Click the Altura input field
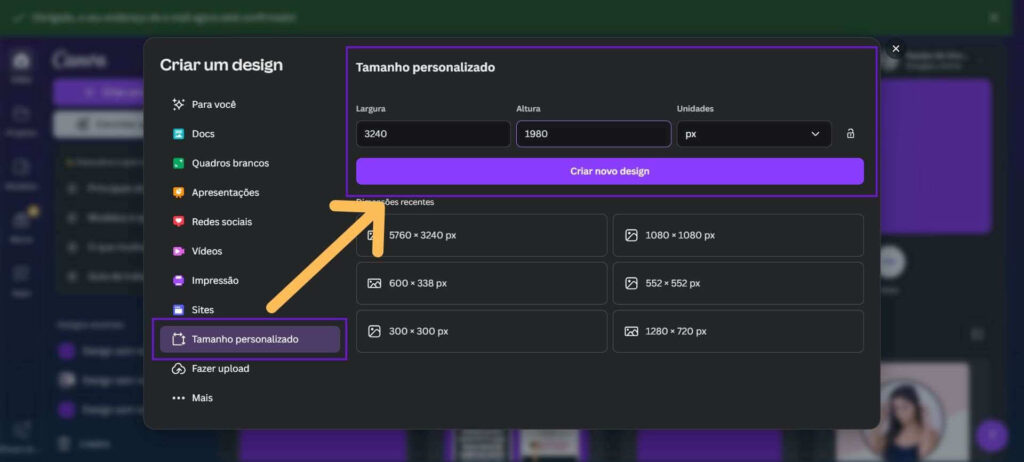The height and width of the screenshot is (462, 1024). pos(592,134)
